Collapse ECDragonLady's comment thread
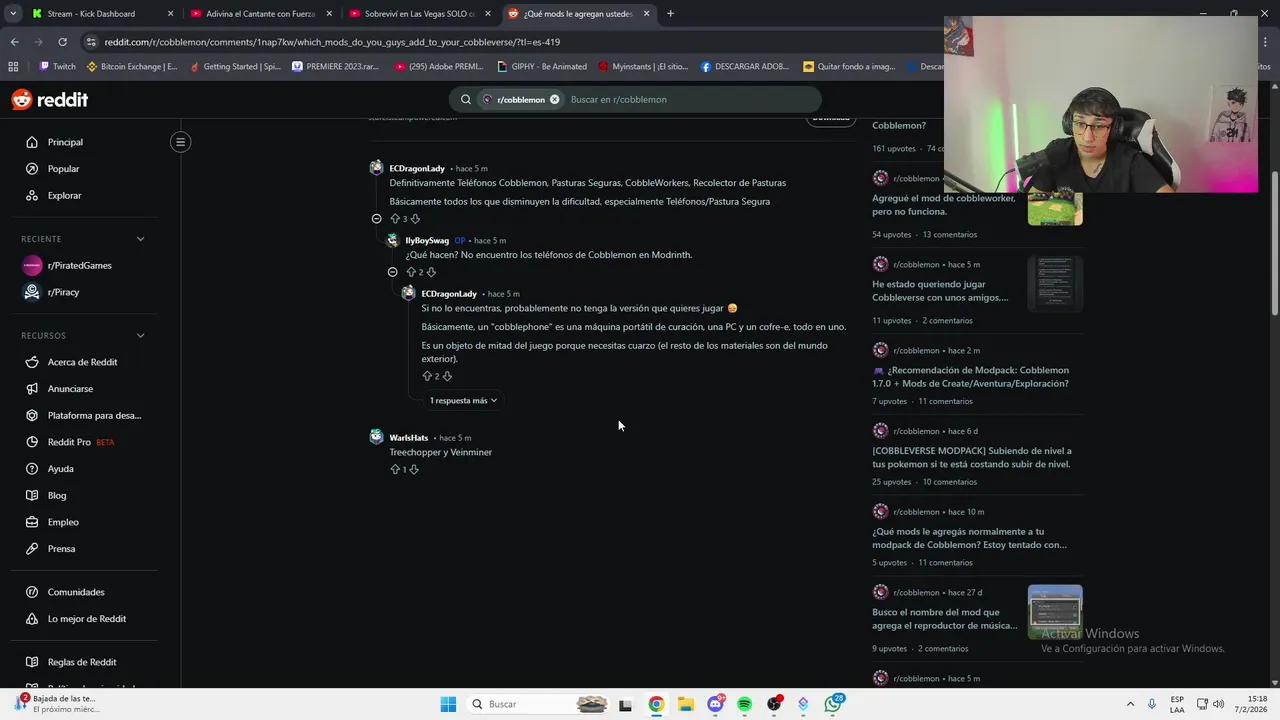The width and height of the screenshot is (1280, 720). coord(377,219)
